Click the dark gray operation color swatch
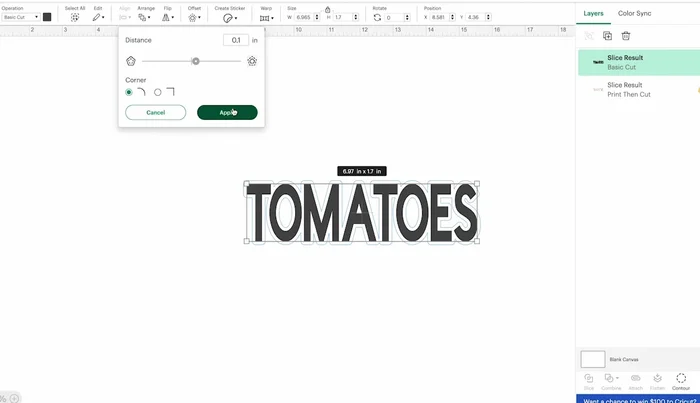 tap(47, 17)
